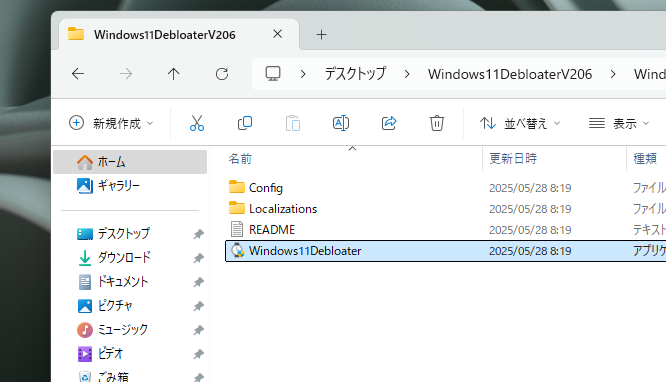Click the README document icon
The width and height of the screenshot is (666, 382).
coord(237,229)
